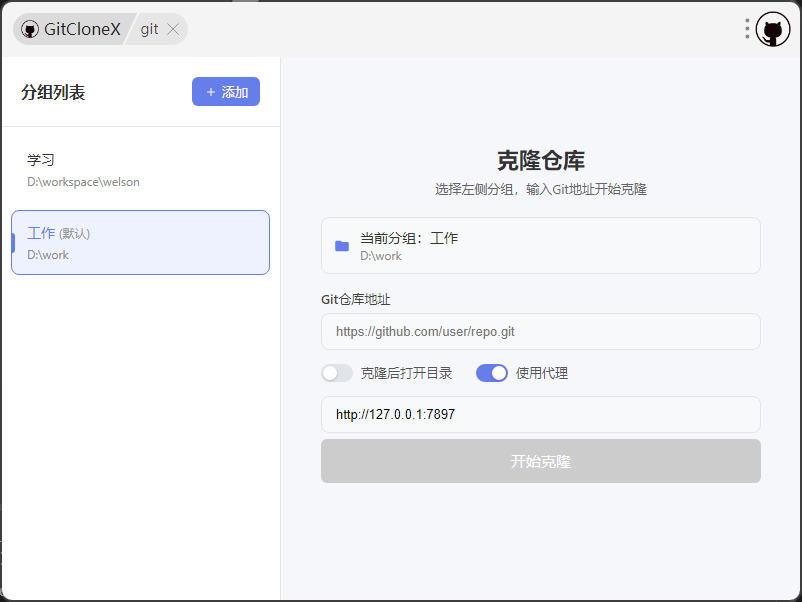The width and height of the screenshot is (802, 602).
Task: Click the plus icon on the 添加 button
Action: (x=210, y=92)
